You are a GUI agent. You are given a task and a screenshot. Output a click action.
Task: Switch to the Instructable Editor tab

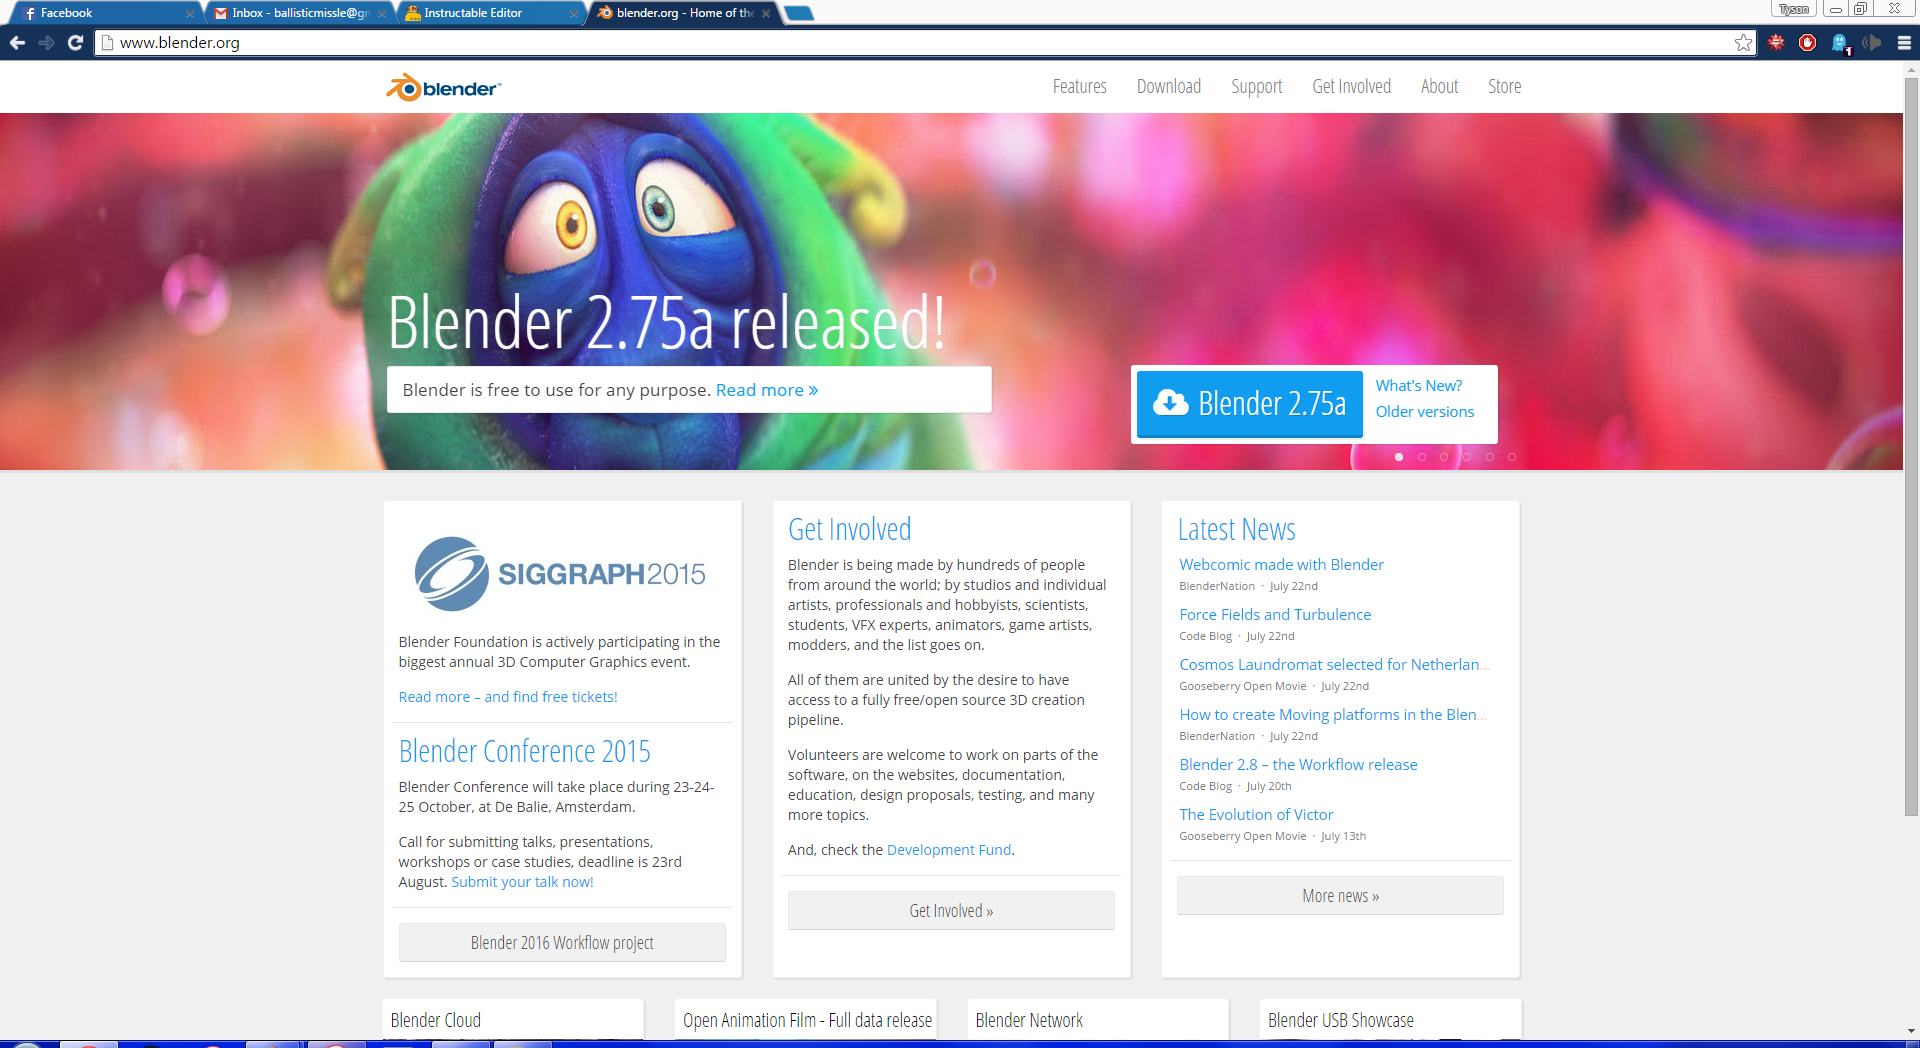[488, 13]
